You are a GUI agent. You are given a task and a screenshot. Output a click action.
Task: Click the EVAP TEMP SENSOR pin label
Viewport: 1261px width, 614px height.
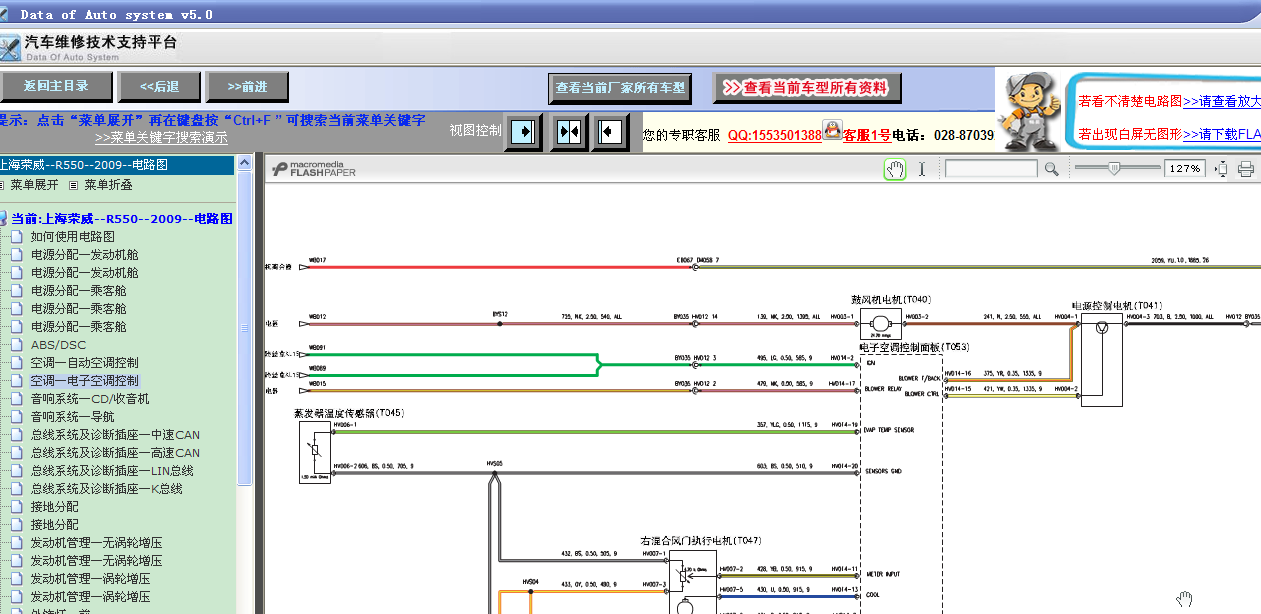pos(889,430)
